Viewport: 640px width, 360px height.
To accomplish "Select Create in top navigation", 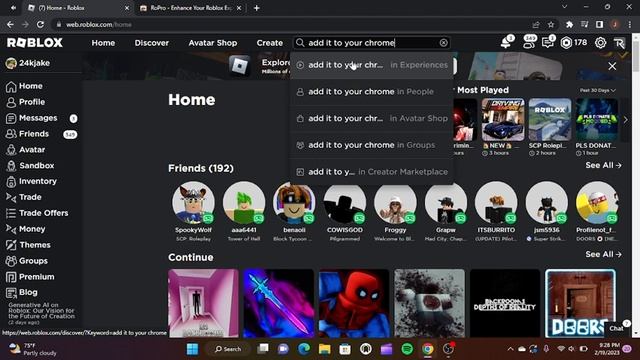I will (x=269, y=43).
